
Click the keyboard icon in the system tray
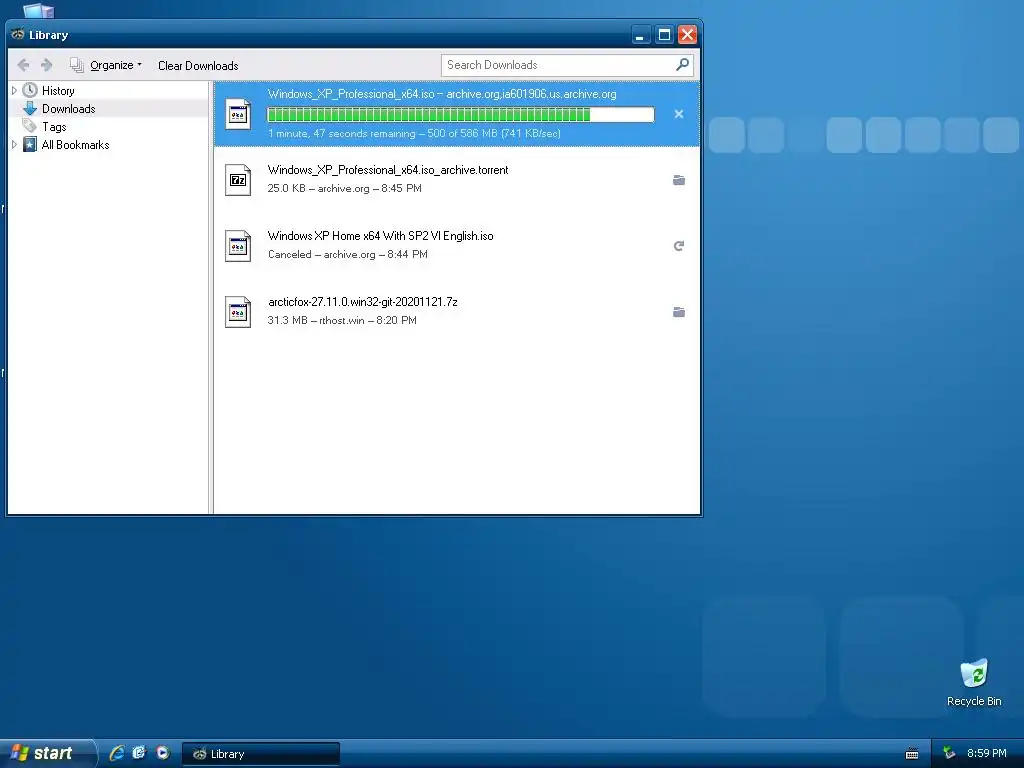(912, 754)
